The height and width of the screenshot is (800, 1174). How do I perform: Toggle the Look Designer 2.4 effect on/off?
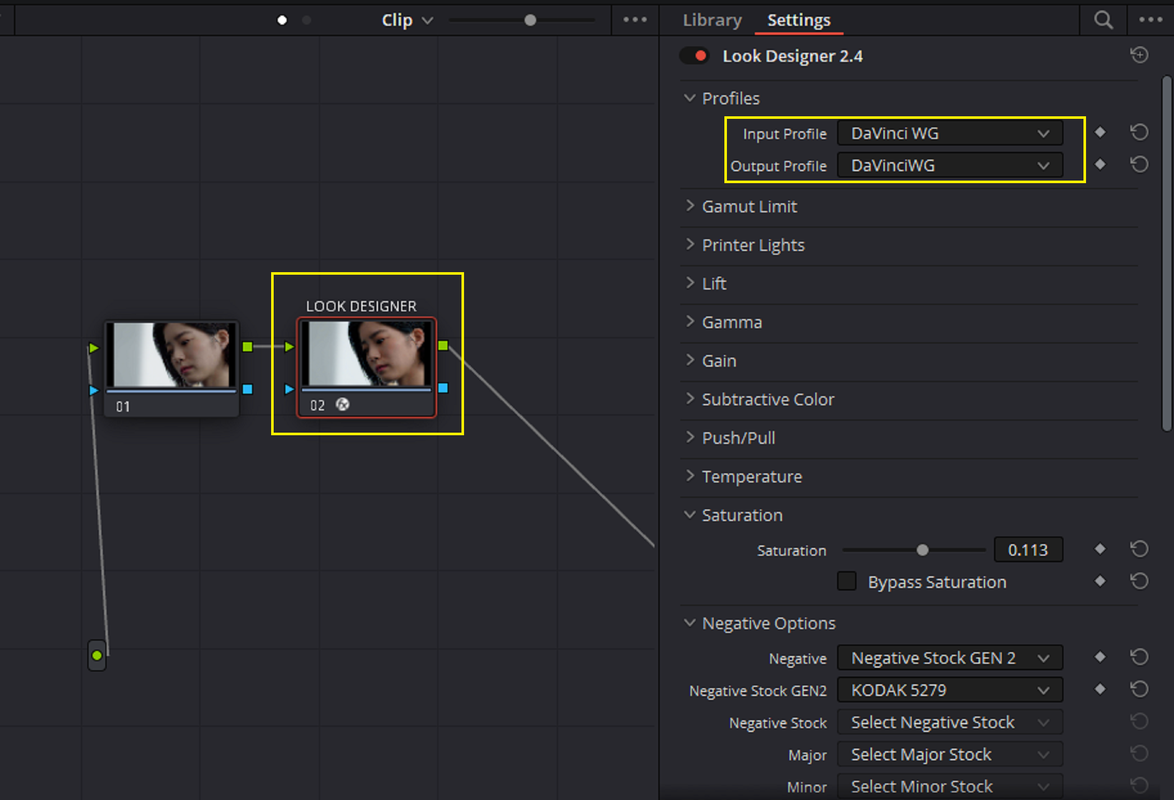694,55
